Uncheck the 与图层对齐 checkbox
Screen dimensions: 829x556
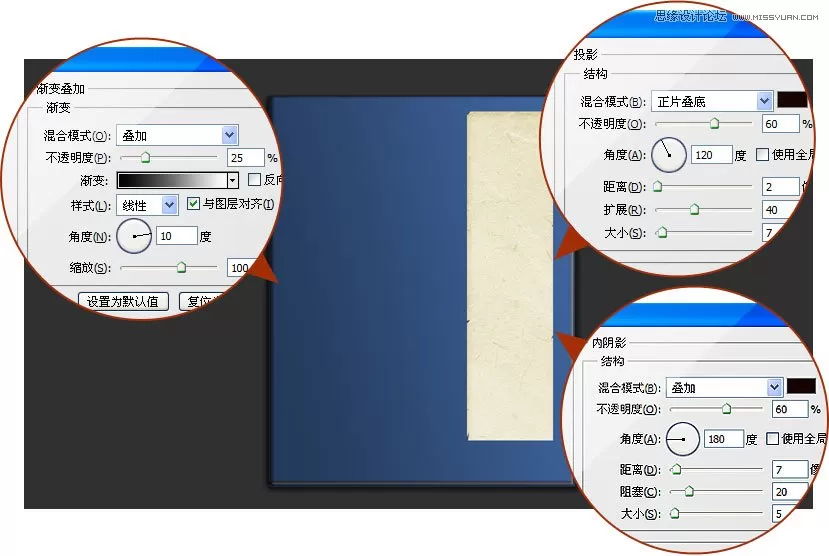tap(194, 203)
